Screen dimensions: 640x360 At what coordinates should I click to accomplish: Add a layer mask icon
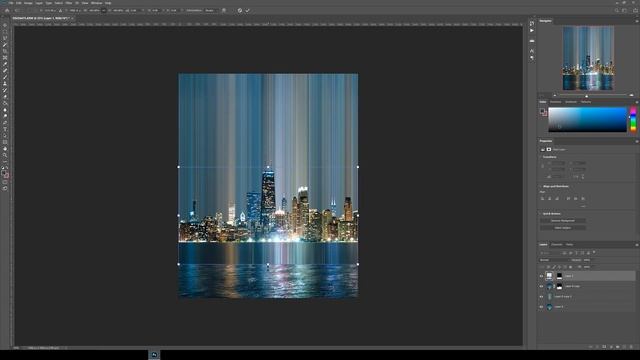(604, 347)
